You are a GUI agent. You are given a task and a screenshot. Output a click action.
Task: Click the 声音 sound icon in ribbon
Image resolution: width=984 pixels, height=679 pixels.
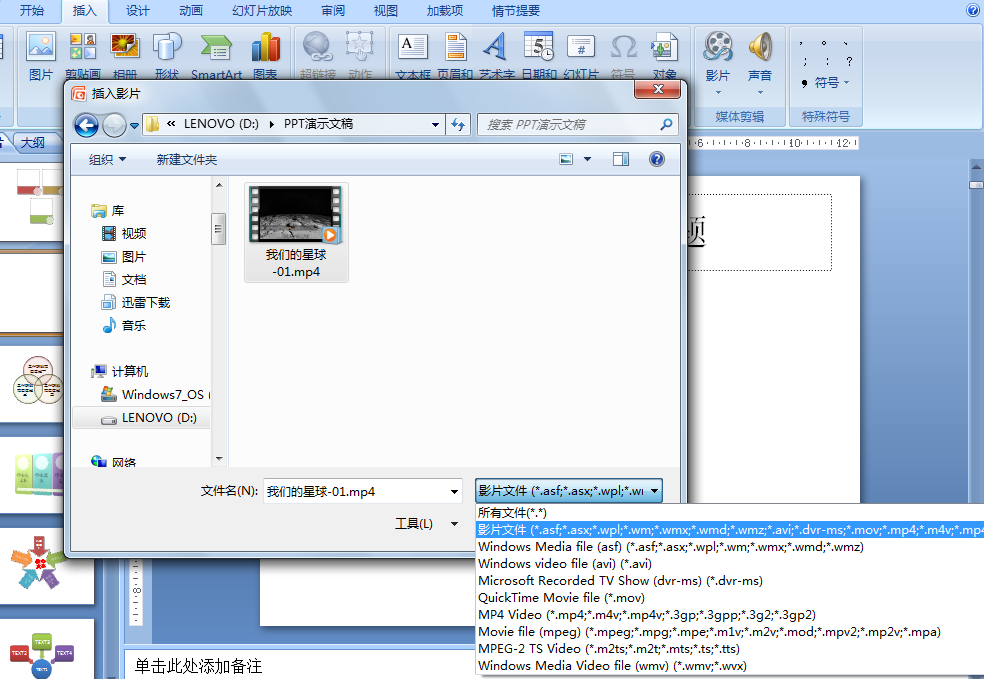(760, 48)
